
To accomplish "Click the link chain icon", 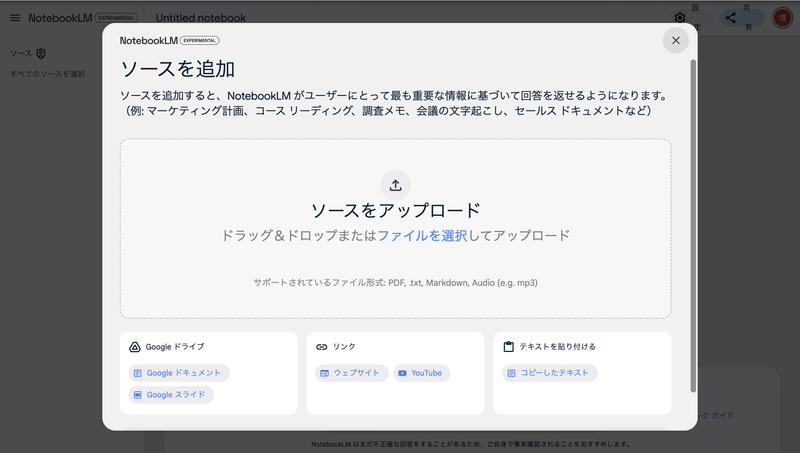I will [322, 347].
